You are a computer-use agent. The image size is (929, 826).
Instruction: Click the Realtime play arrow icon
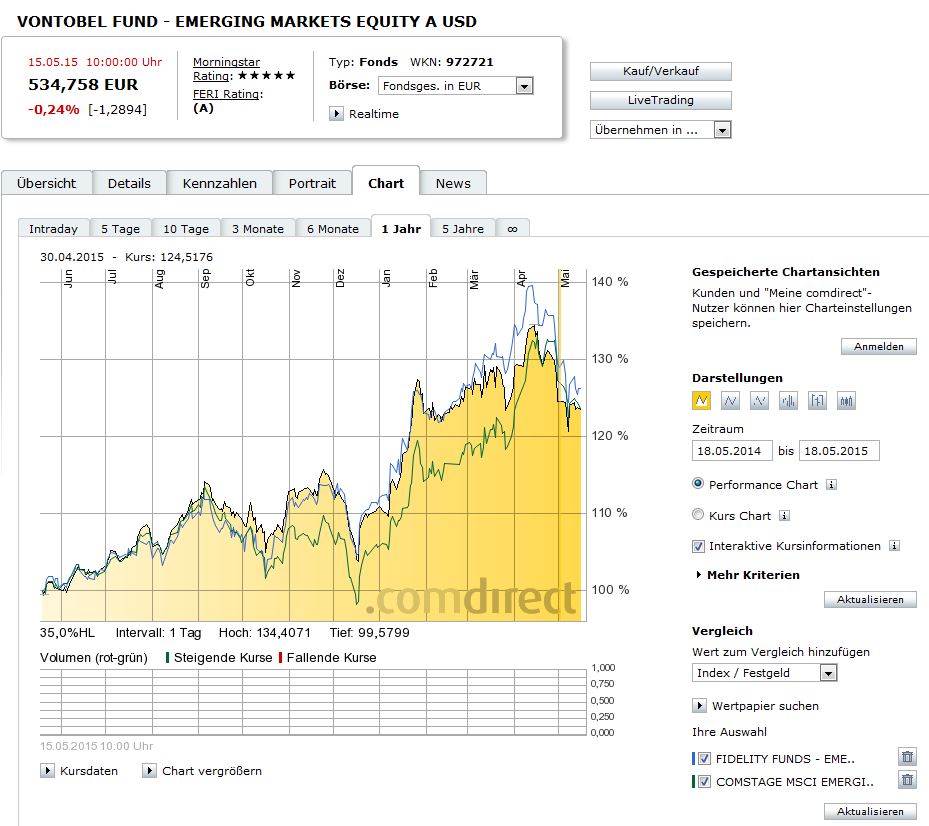tap(337, 114)
